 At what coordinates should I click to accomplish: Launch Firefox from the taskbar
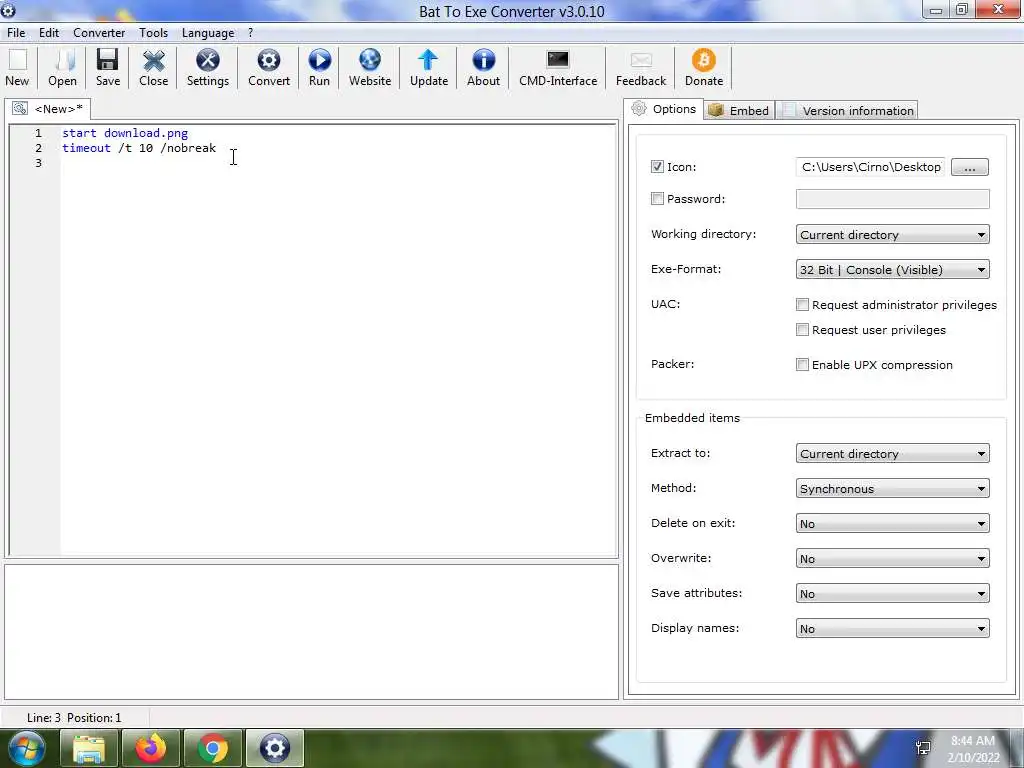click(151, 748)
